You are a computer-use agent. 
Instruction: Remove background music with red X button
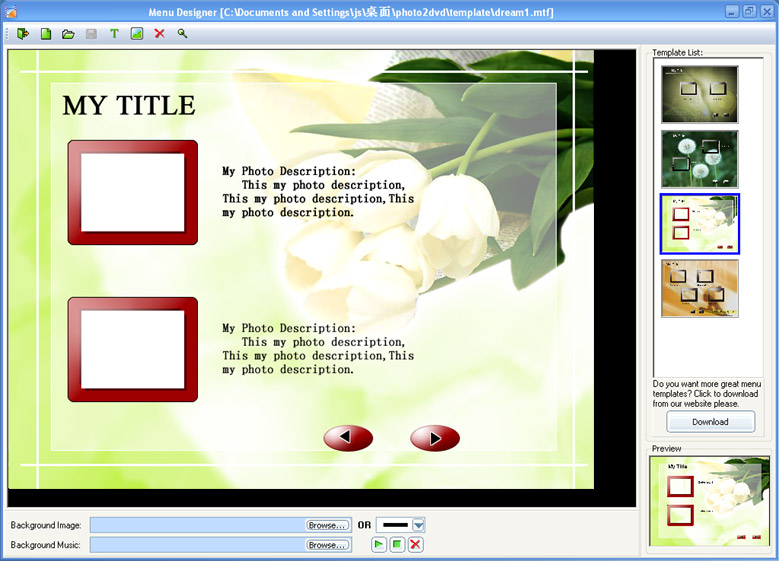(x=415, y=545)
